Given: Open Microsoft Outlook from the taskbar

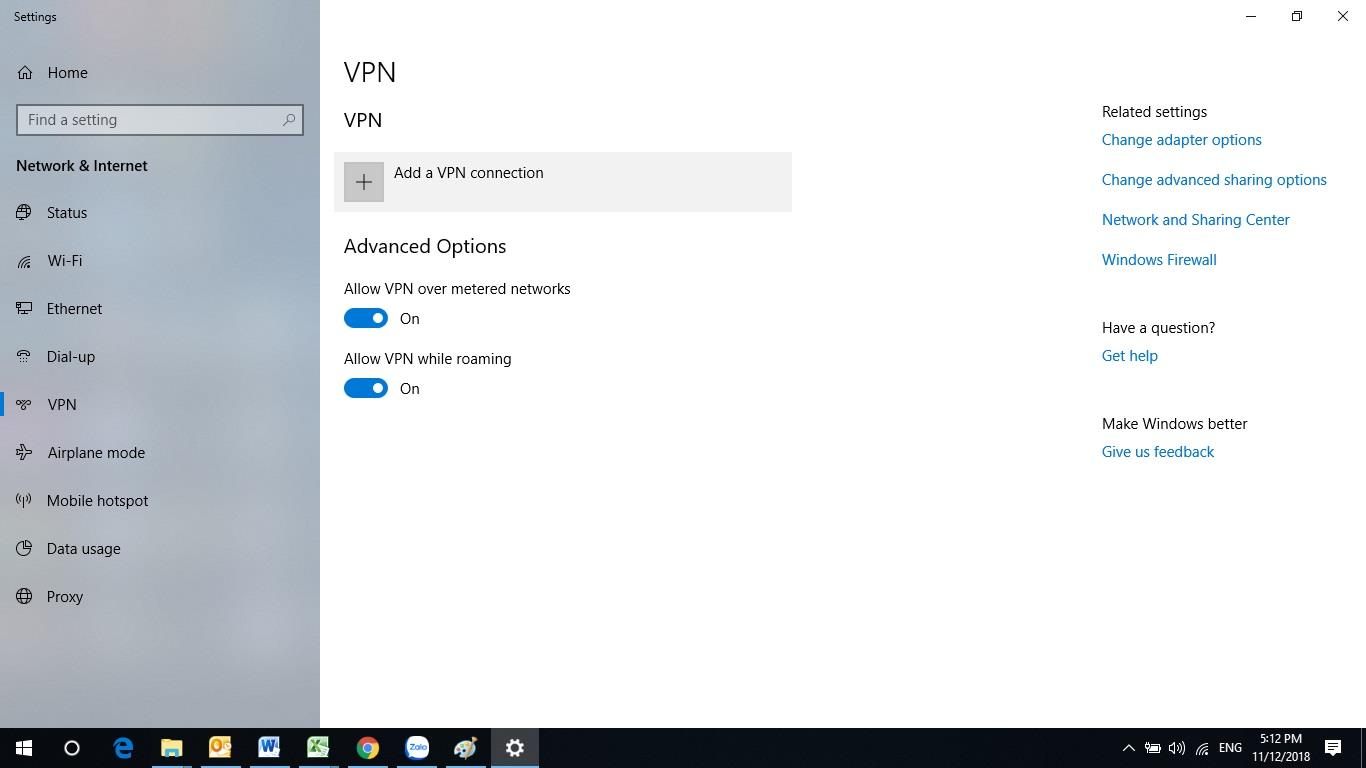Looking at the screenshot, I should tap(220, 747).
